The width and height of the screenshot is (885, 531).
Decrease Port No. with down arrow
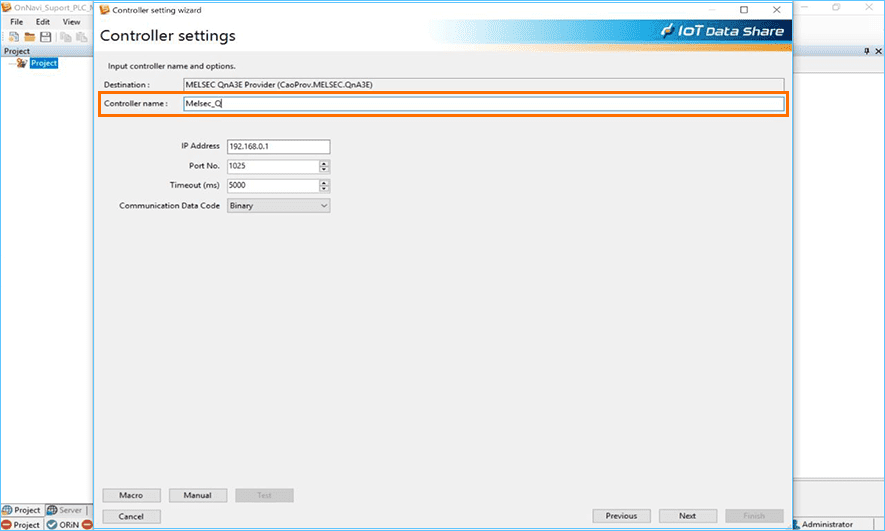pos(324,169)
